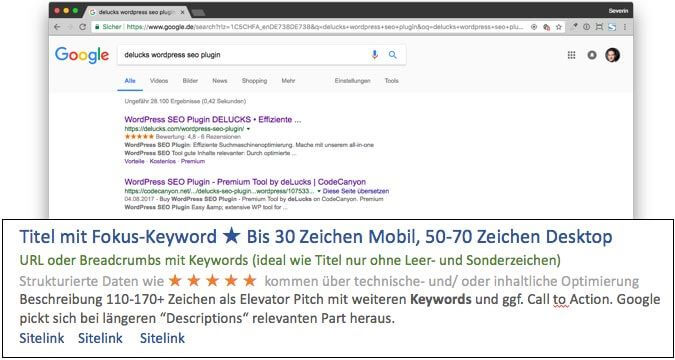Expand dropdown arrow beside delucks.com URL

click(248, 129)
